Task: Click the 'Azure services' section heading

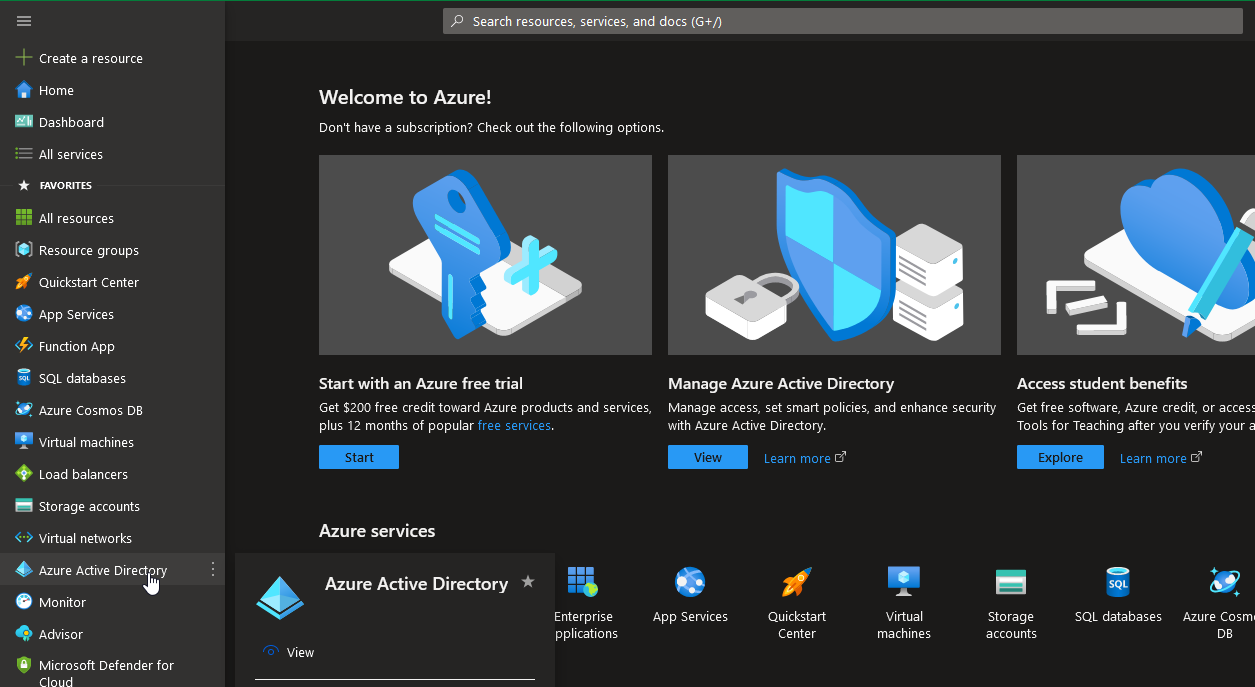Action: tap(377, 531)
